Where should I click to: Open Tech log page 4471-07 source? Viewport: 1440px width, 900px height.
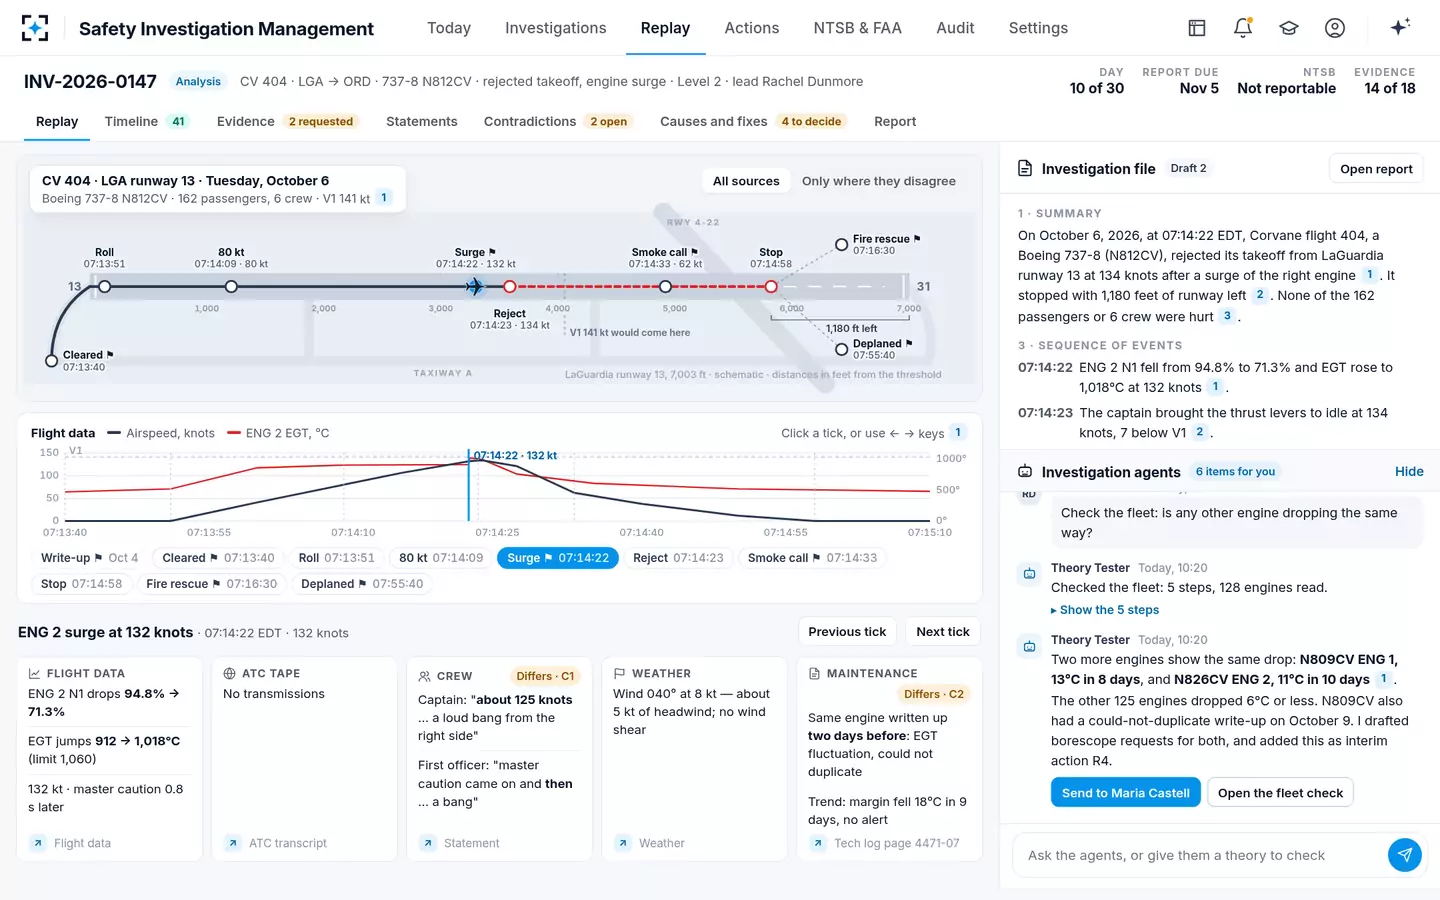(885, 843)
